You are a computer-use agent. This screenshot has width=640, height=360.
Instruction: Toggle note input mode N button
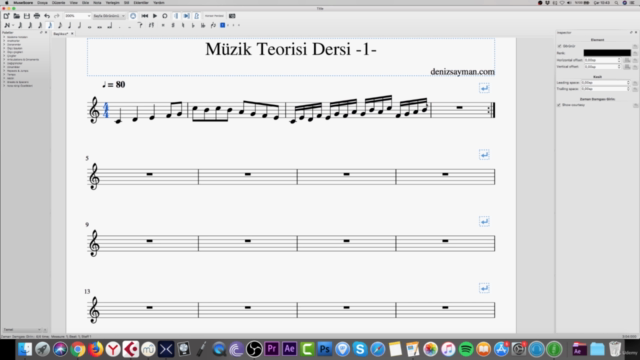coord(7,25)
